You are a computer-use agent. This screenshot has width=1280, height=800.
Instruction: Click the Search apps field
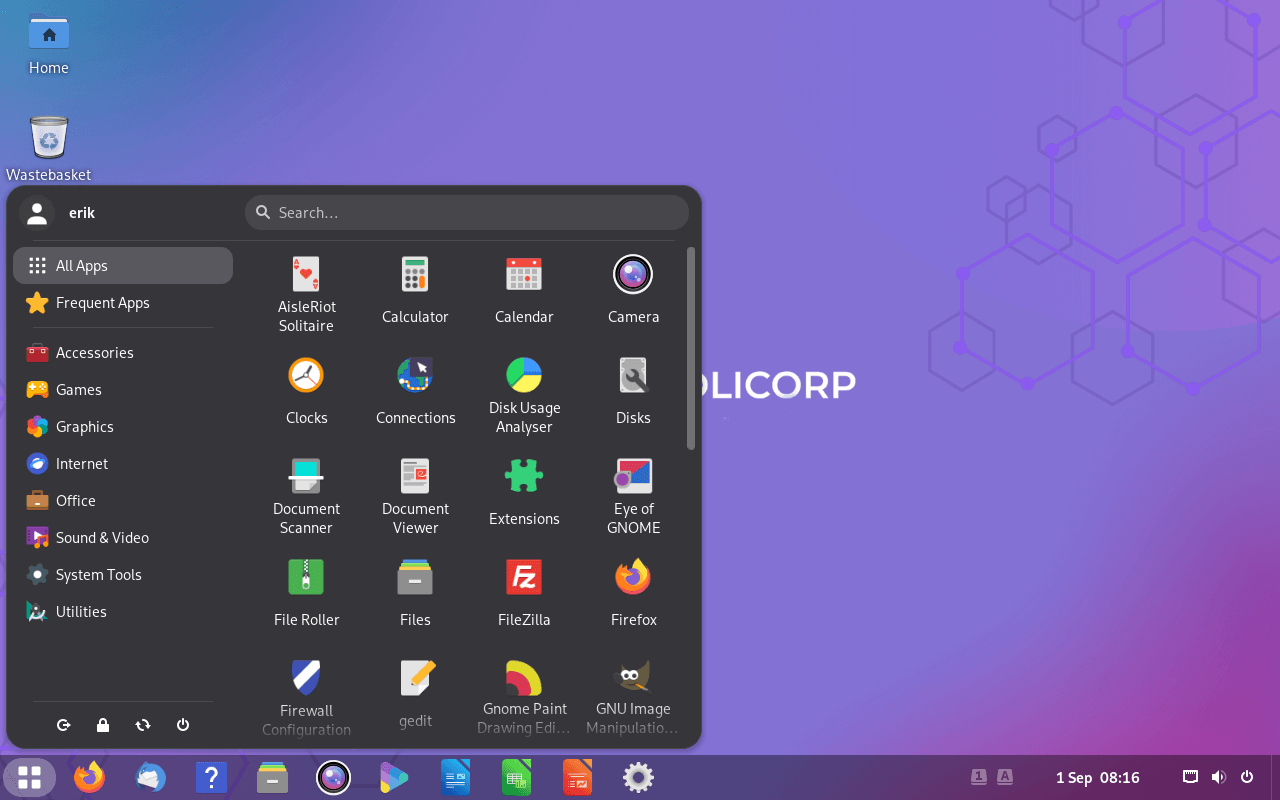click(467, 212)
